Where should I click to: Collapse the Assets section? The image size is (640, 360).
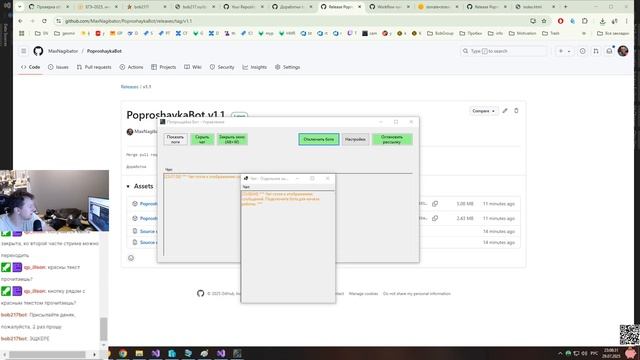click(x=140, y=186)
